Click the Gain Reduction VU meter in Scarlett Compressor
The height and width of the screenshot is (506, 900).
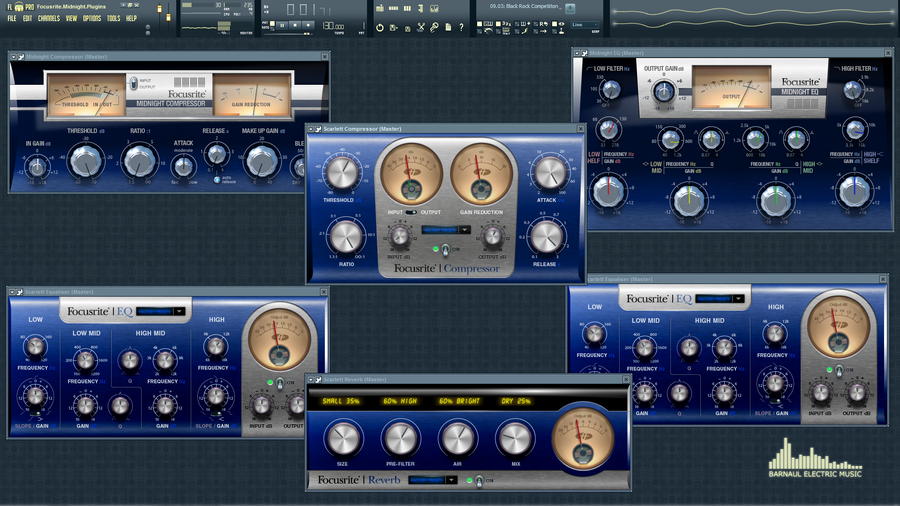[x=481, y=173]
